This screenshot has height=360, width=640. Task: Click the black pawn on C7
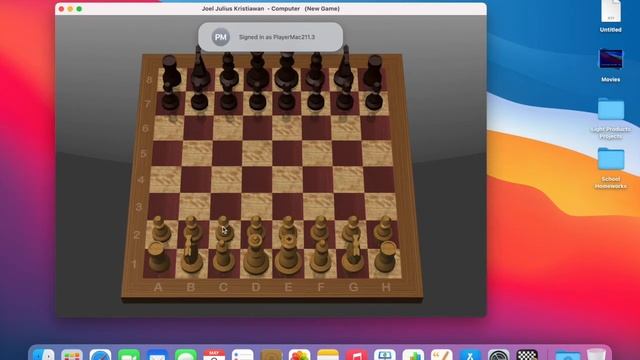[228, 97]
